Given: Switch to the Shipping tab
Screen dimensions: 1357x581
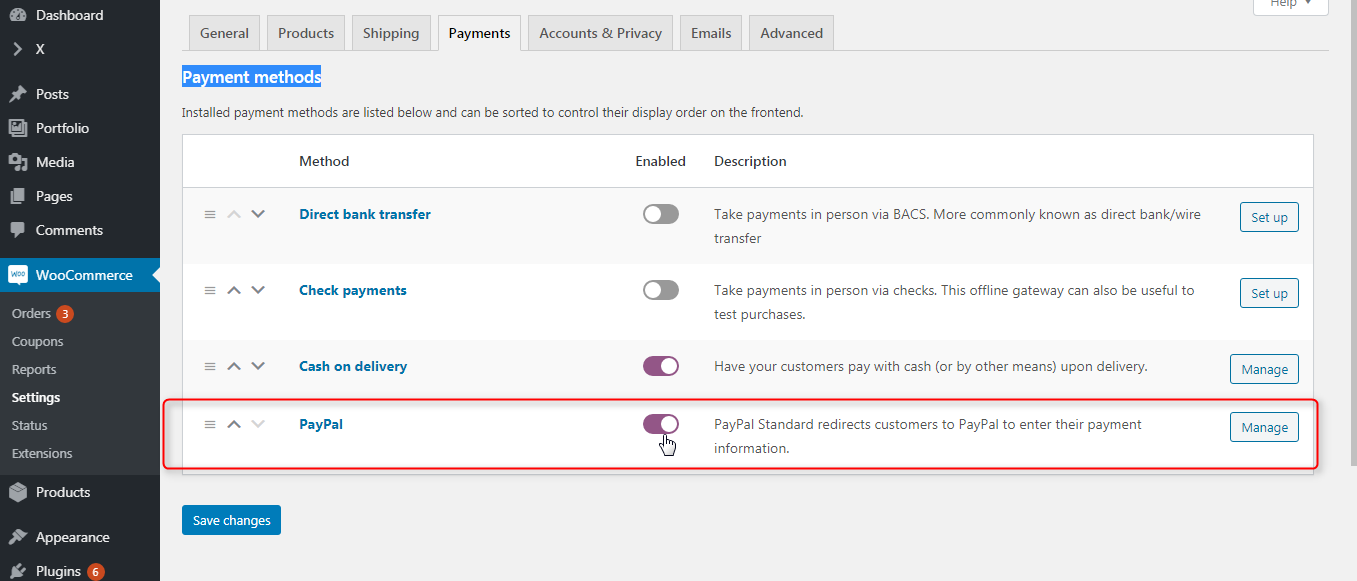Looking at the screenshot, I should 391,33.
